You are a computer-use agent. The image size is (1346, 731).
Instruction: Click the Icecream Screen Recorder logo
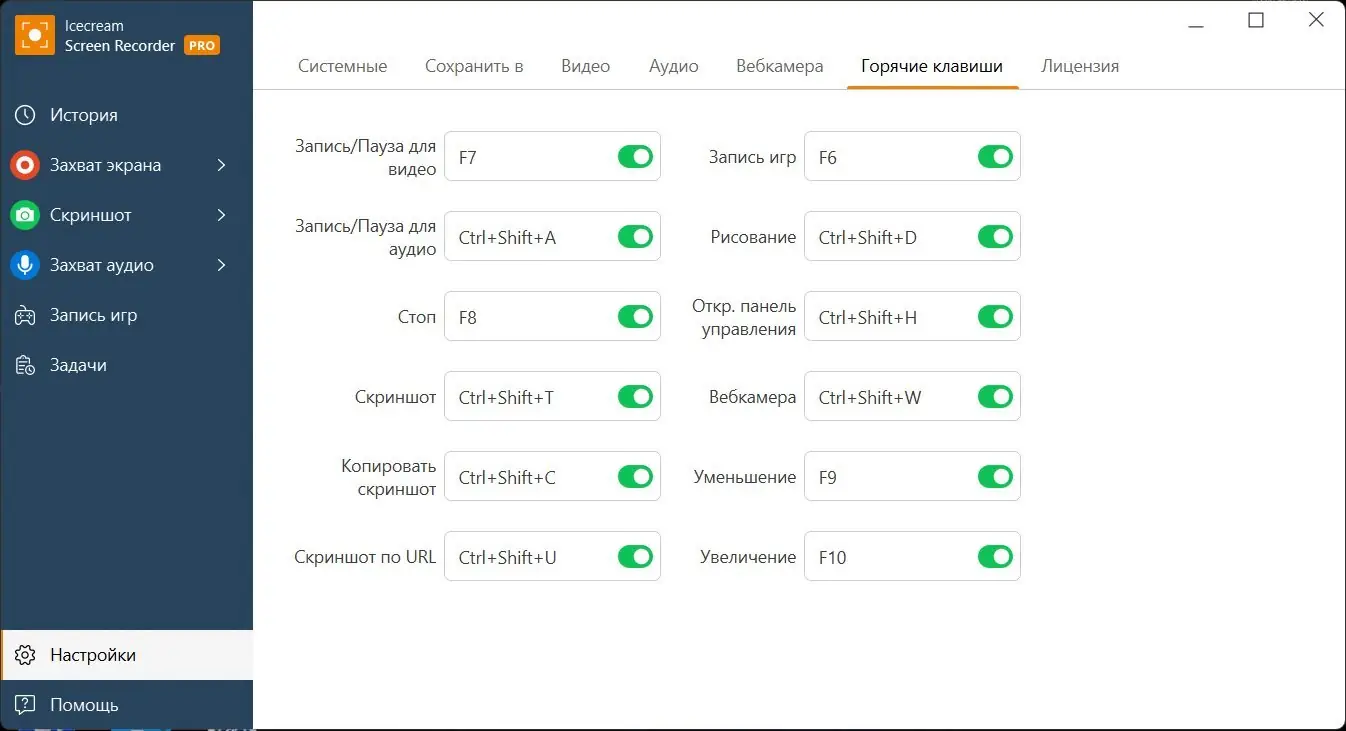tap(36, 34)
